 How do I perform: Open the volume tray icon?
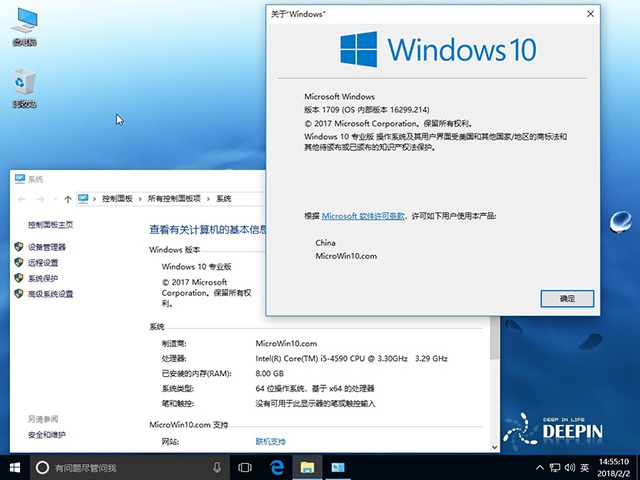pyautogui.click(x=570, y=467)
